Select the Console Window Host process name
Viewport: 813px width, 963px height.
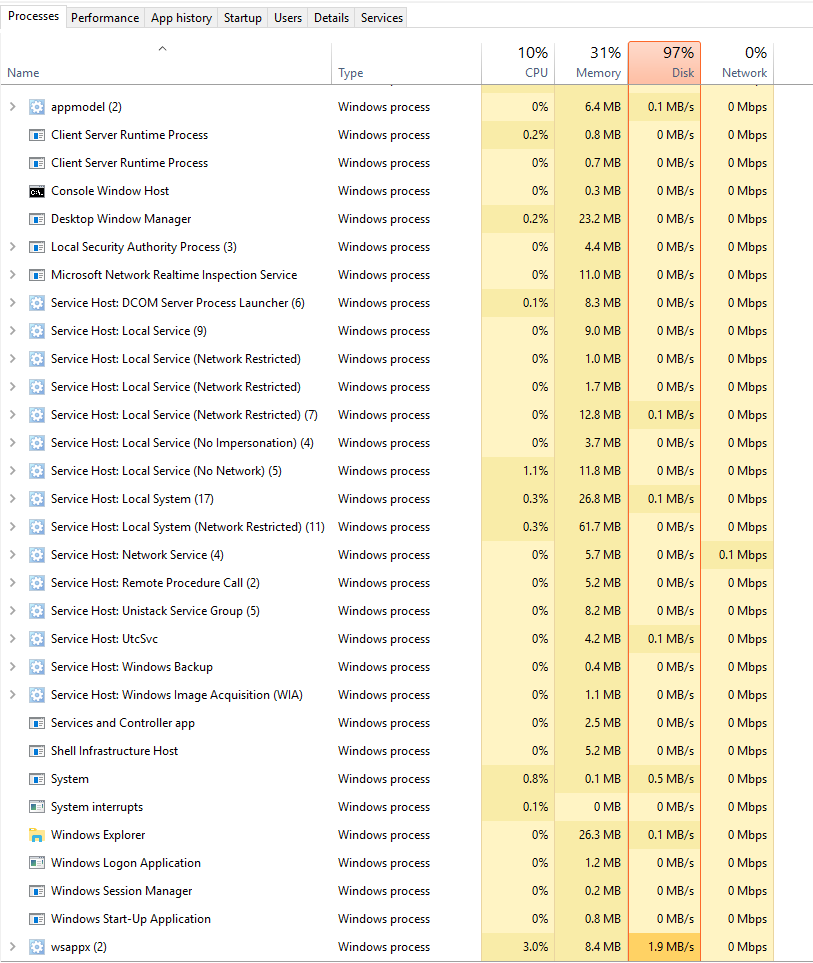110,191
